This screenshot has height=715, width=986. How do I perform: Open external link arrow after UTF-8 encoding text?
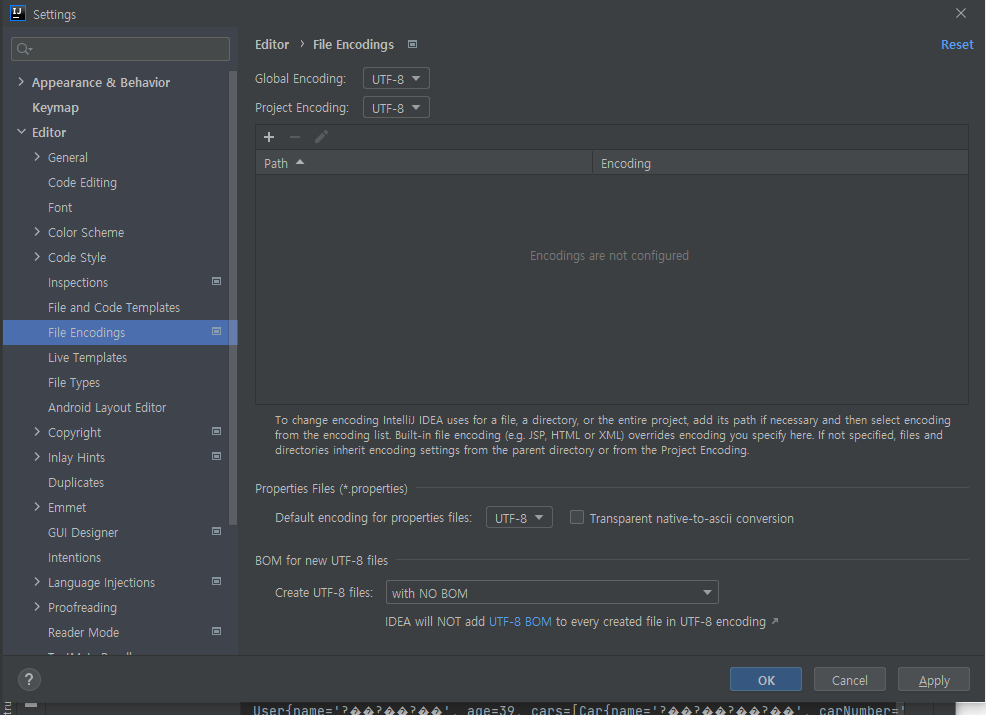(775, 621)
